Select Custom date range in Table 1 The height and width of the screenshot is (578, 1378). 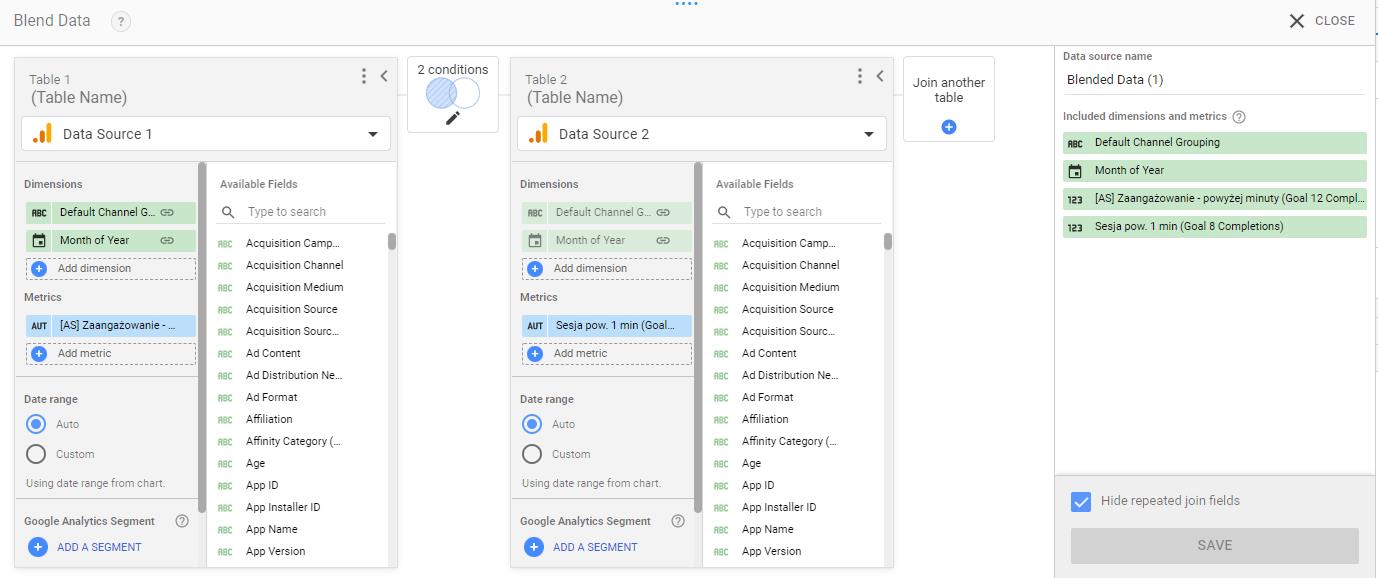[x=37, y=454]
